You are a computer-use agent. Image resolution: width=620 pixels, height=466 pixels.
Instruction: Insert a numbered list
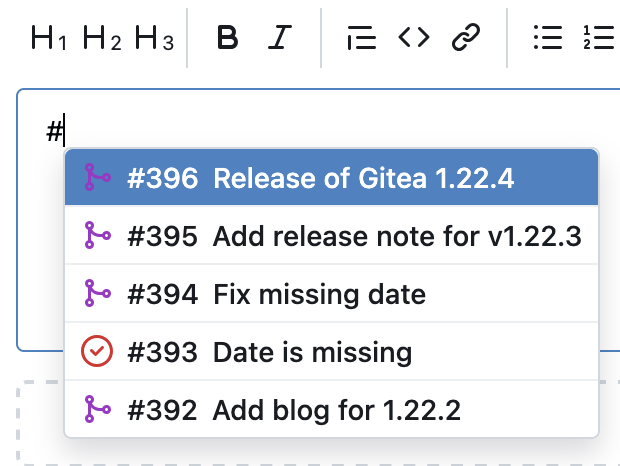tap(599, 38)
